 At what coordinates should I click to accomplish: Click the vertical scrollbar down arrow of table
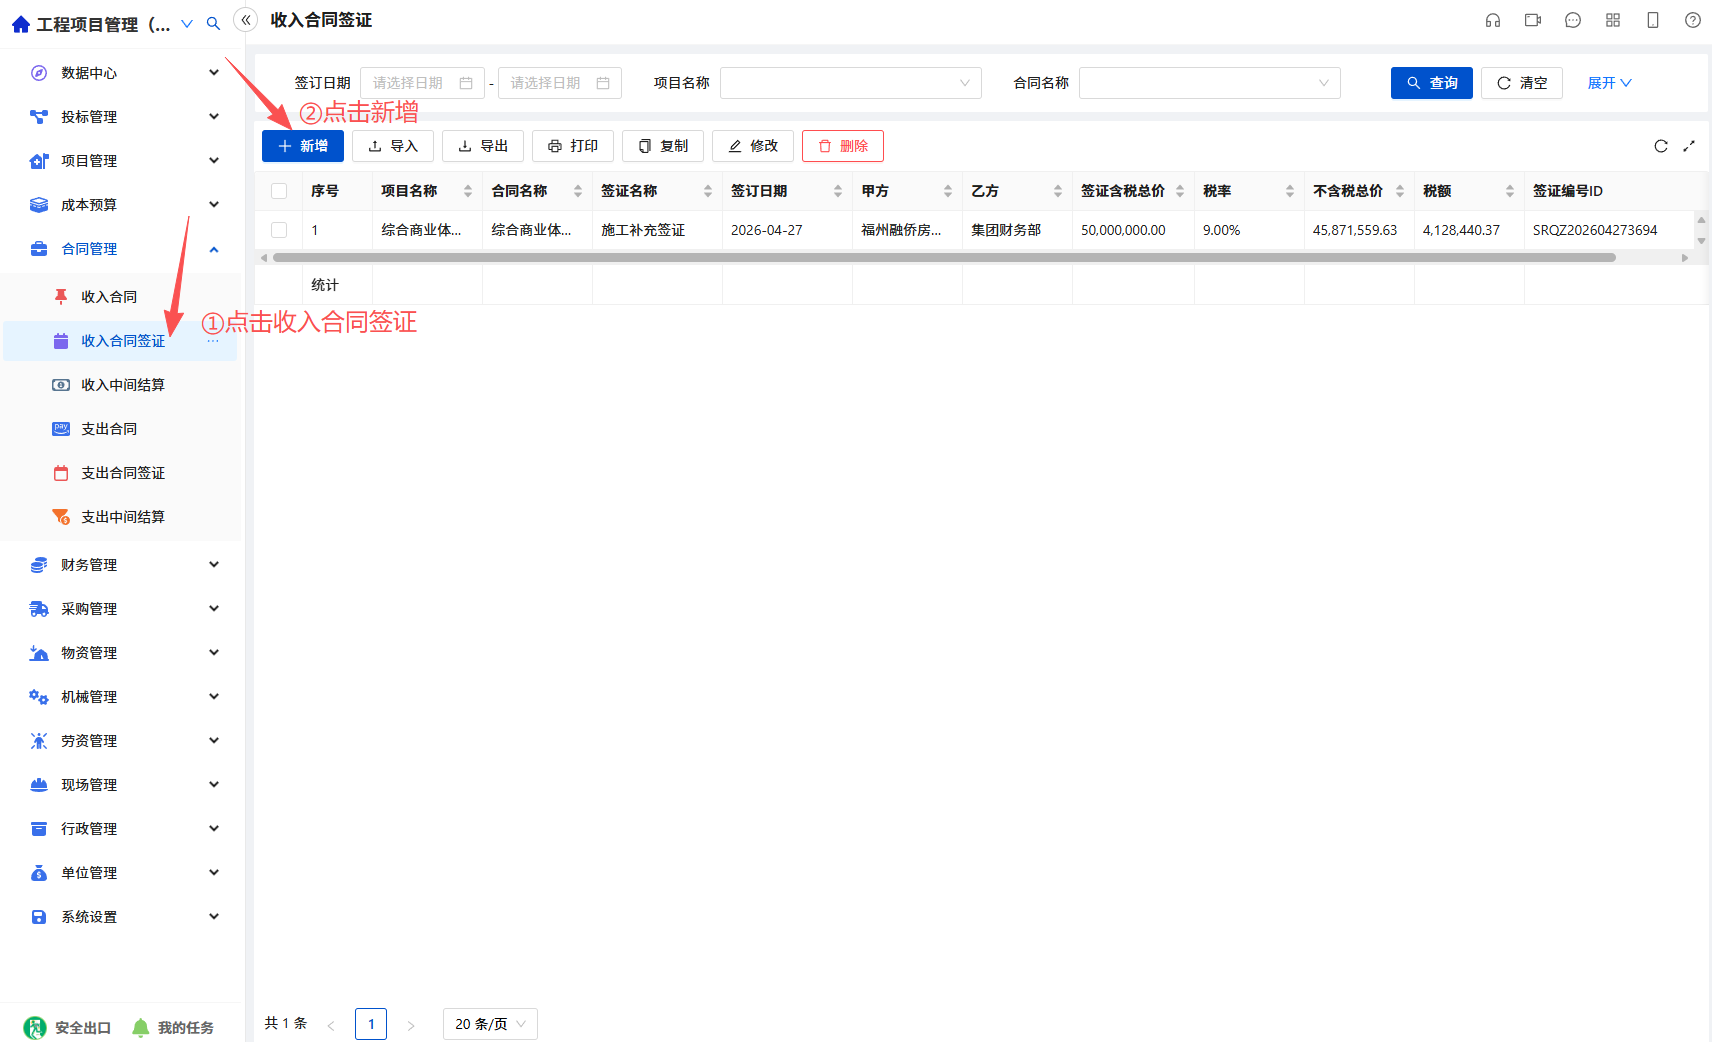click(x=1701, y=241)
